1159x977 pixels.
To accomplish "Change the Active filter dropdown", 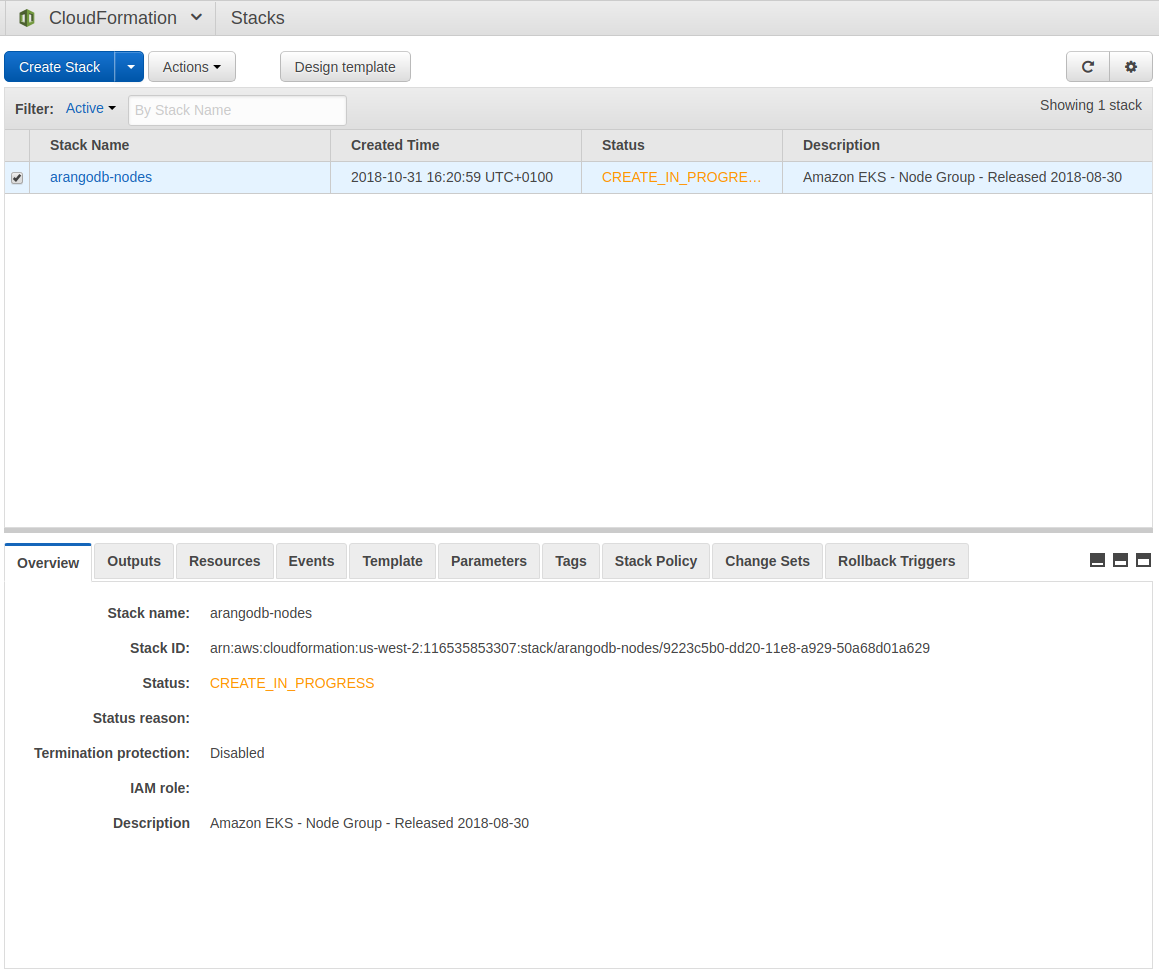I will point(91,109).
